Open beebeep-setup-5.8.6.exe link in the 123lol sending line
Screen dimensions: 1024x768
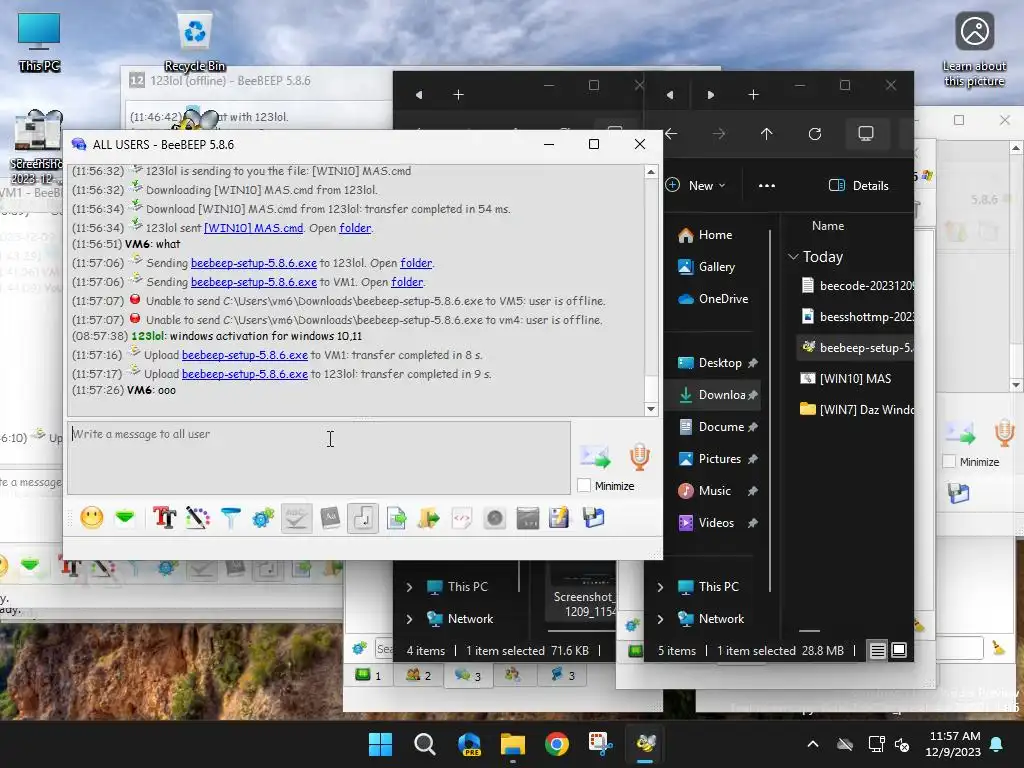253,263
